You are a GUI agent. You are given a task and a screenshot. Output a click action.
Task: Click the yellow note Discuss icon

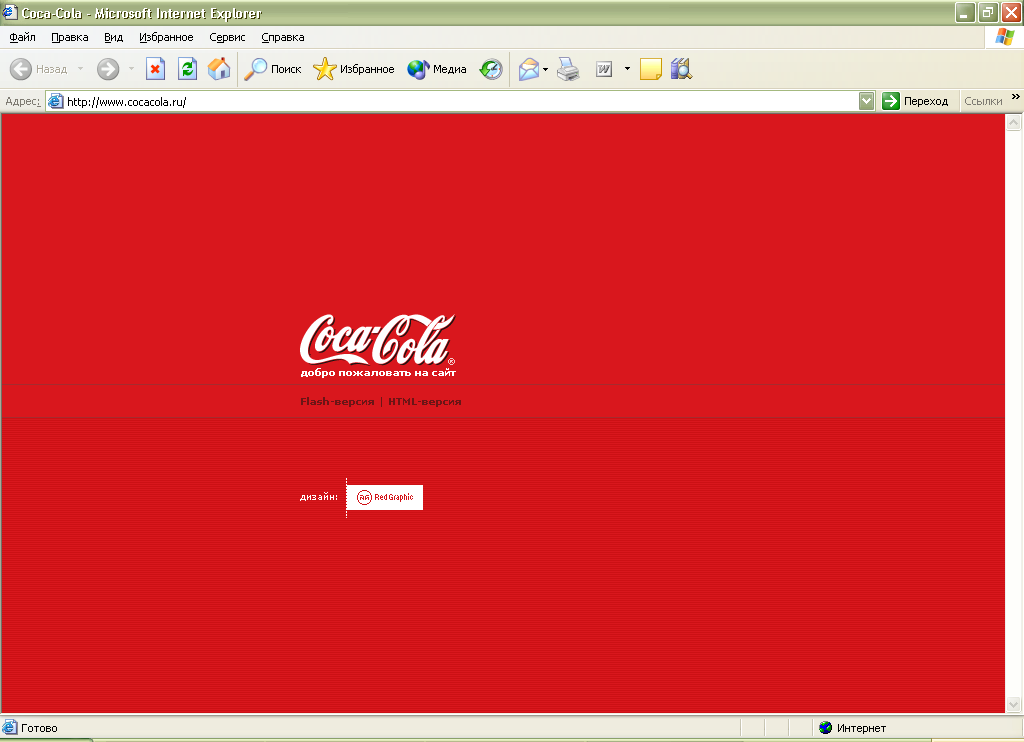point(650,69)
